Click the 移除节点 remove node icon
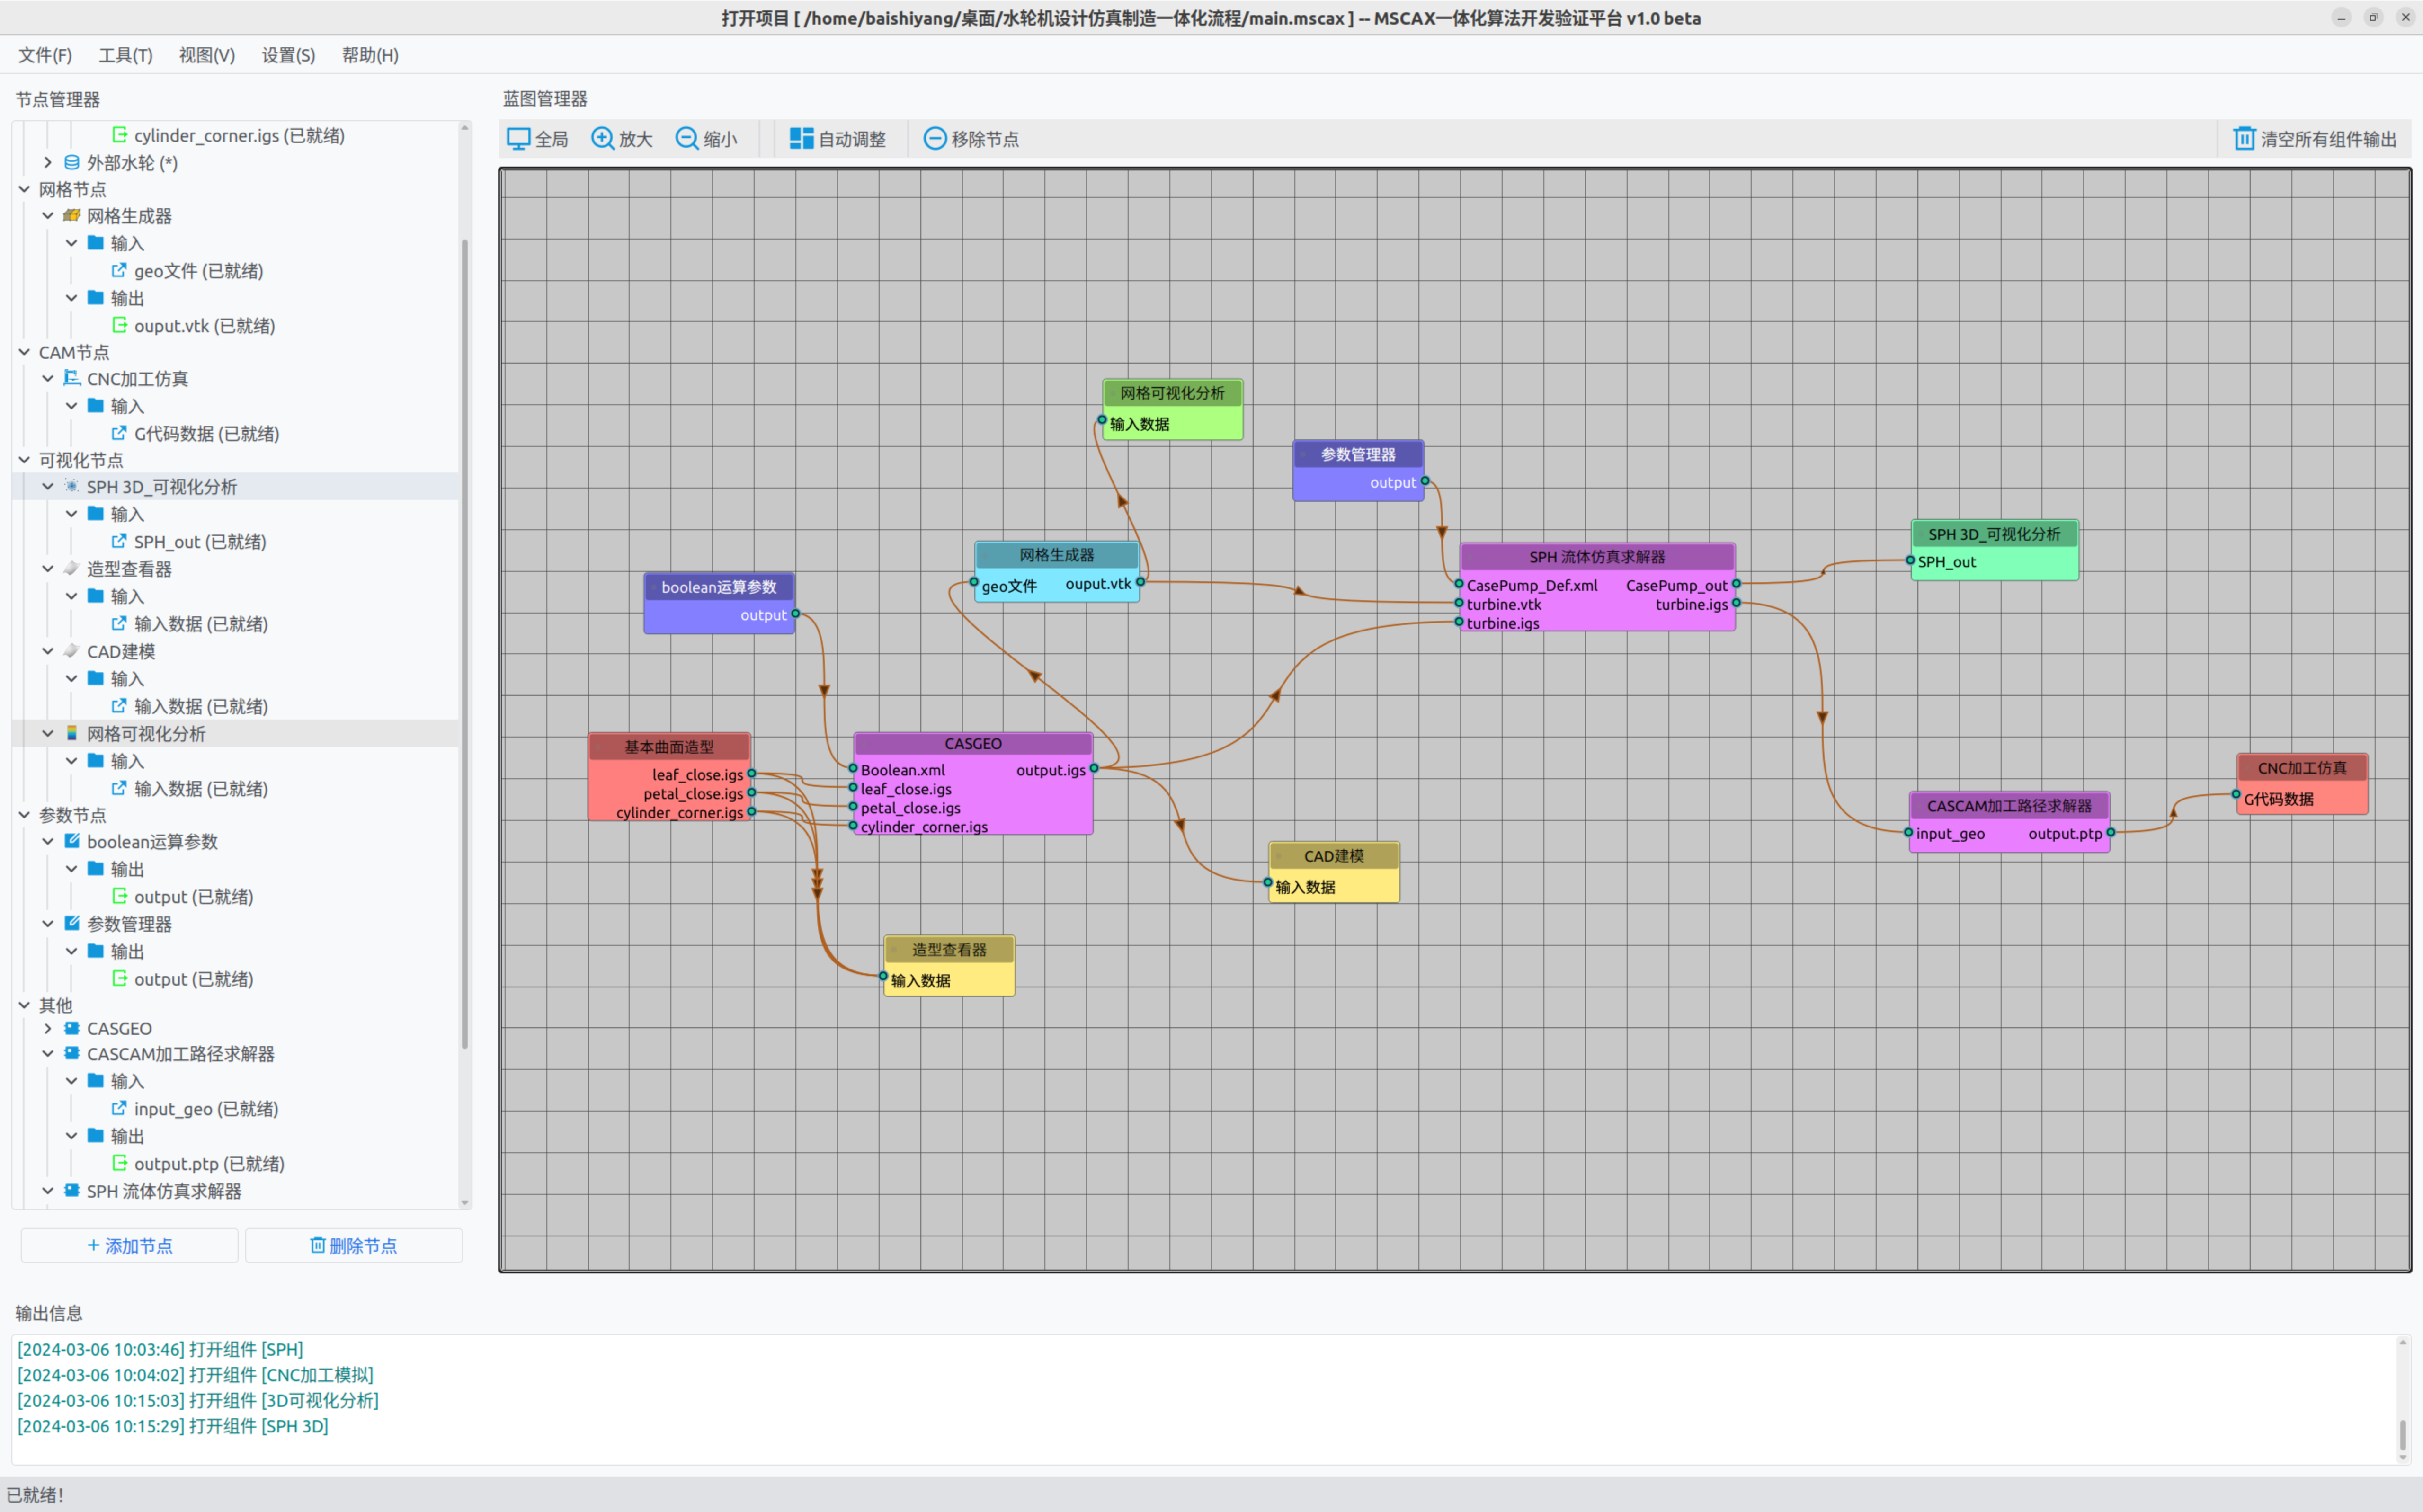This screenshot has height=1512, width=2423. click(x=934, y=139)
